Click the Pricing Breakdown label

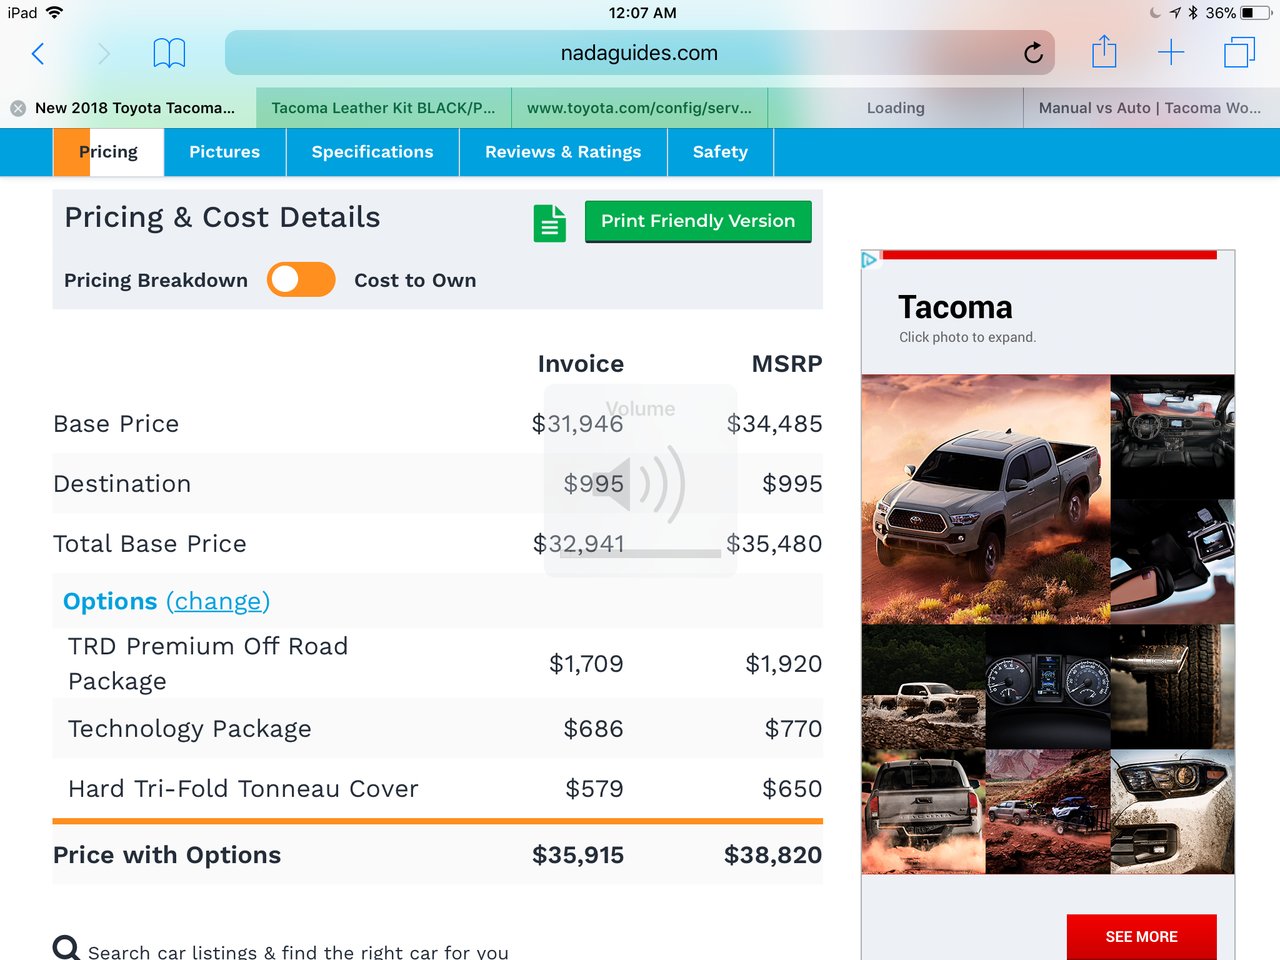click(156, 280)
